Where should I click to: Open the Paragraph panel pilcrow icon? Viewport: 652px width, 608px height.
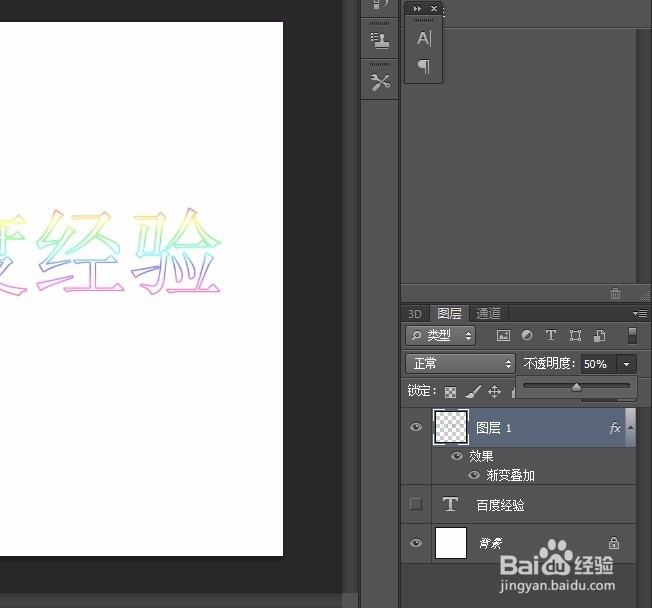click(x=424, y=66)
